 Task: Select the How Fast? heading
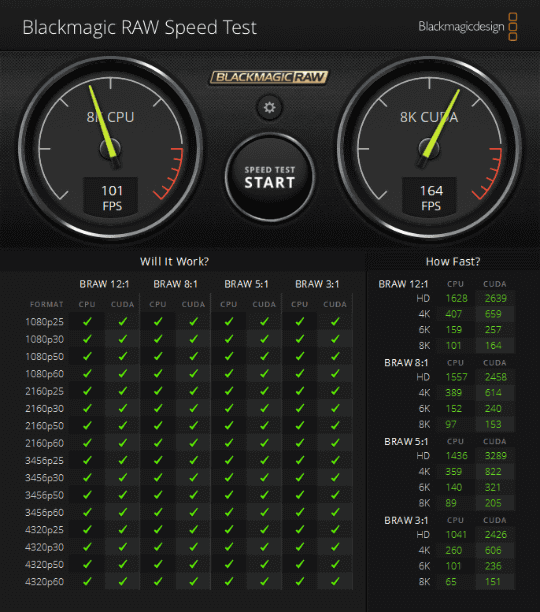click(x=453, y=262)
